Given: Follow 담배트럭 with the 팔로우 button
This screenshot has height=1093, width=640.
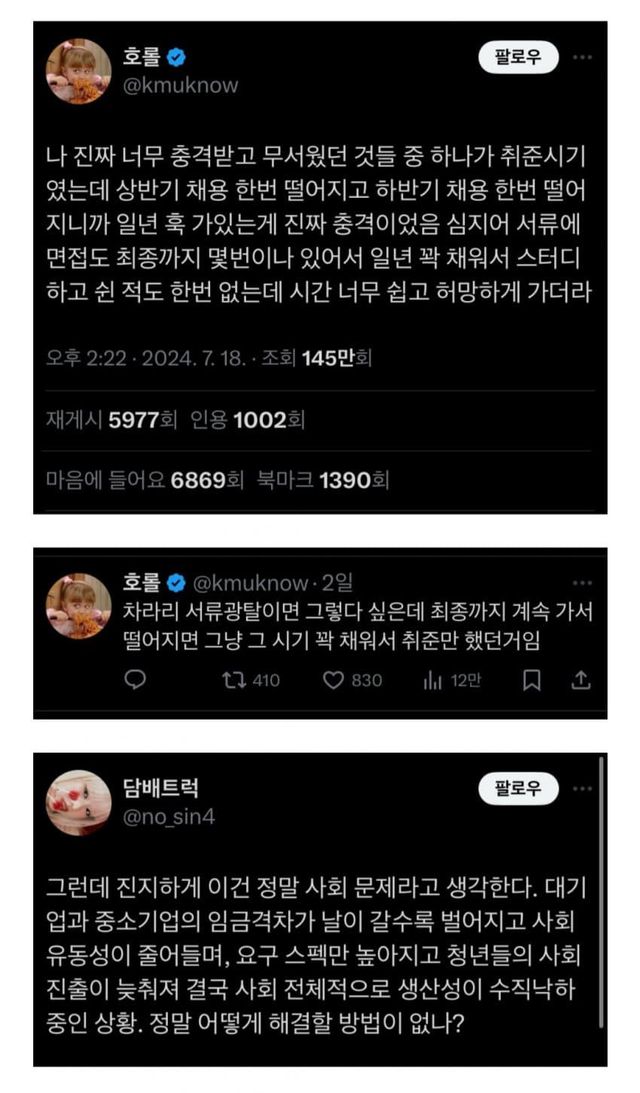Looking at the screenshot, I should tap(518, 788).
